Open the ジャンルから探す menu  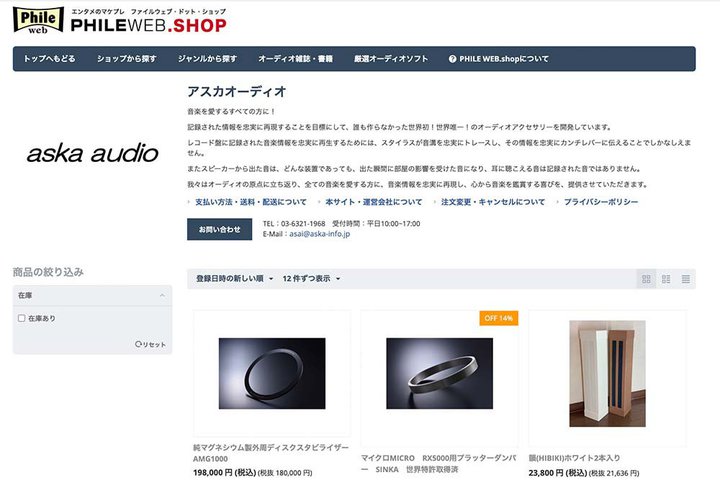[x=208, y=59]
